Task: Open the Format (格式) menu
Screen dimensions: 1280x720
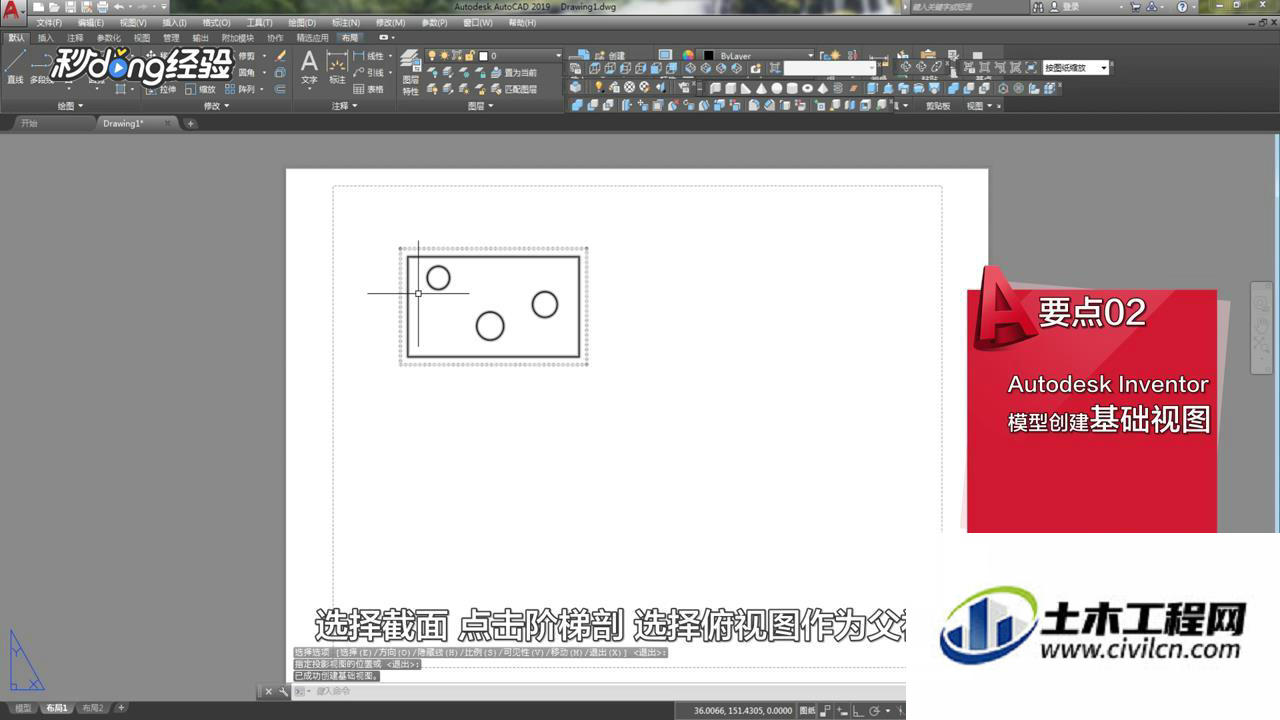Action: [x=215, y=22]
